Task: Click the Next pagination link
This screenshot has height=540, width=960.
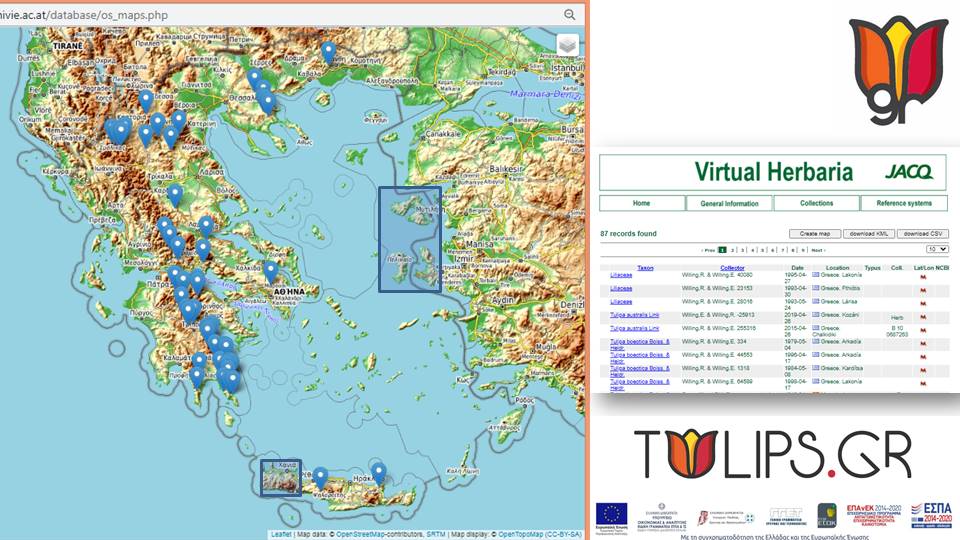Action: (818, 250)
